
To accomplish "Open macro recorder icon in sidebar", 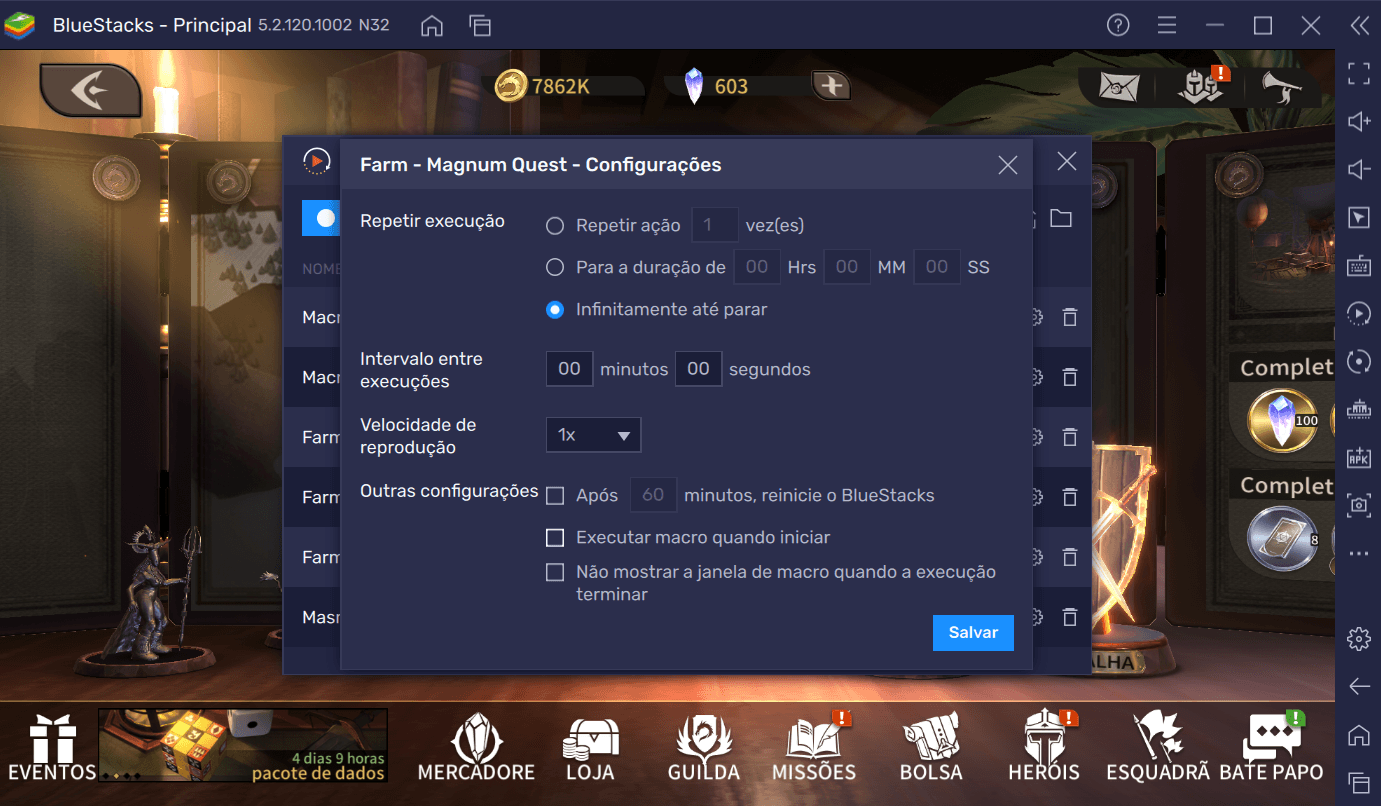I will 1358,313.
